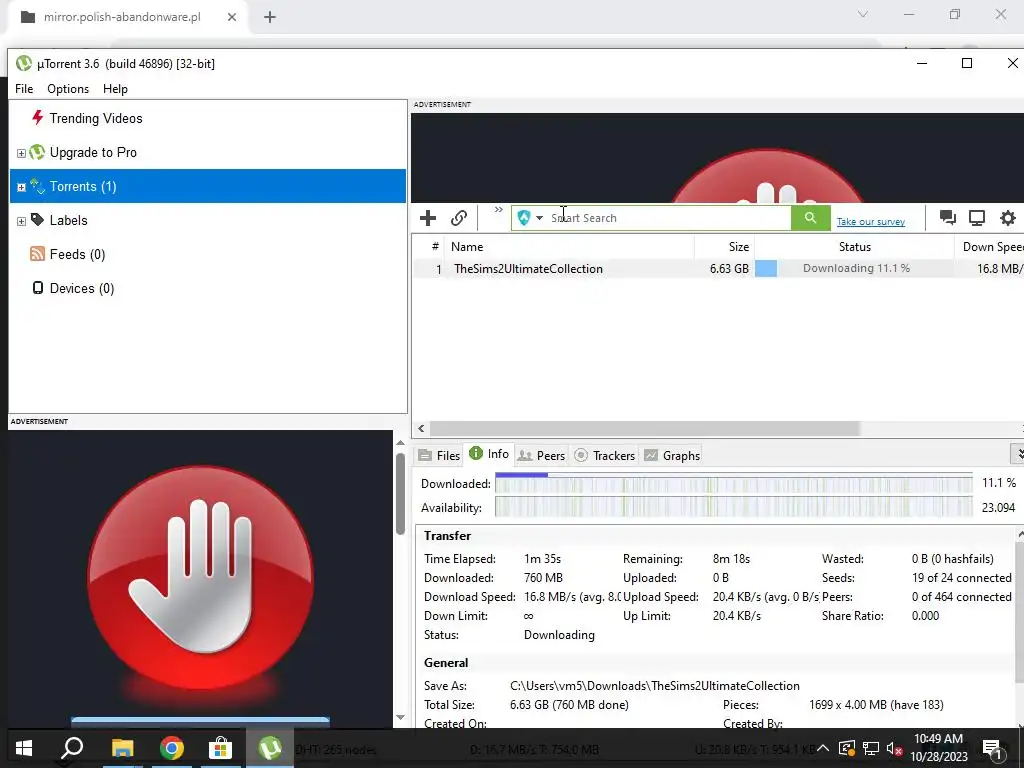Screen dimensions: 1024x768
Task: Click the µTorrent taskbar icon
Action: (270, 748)
